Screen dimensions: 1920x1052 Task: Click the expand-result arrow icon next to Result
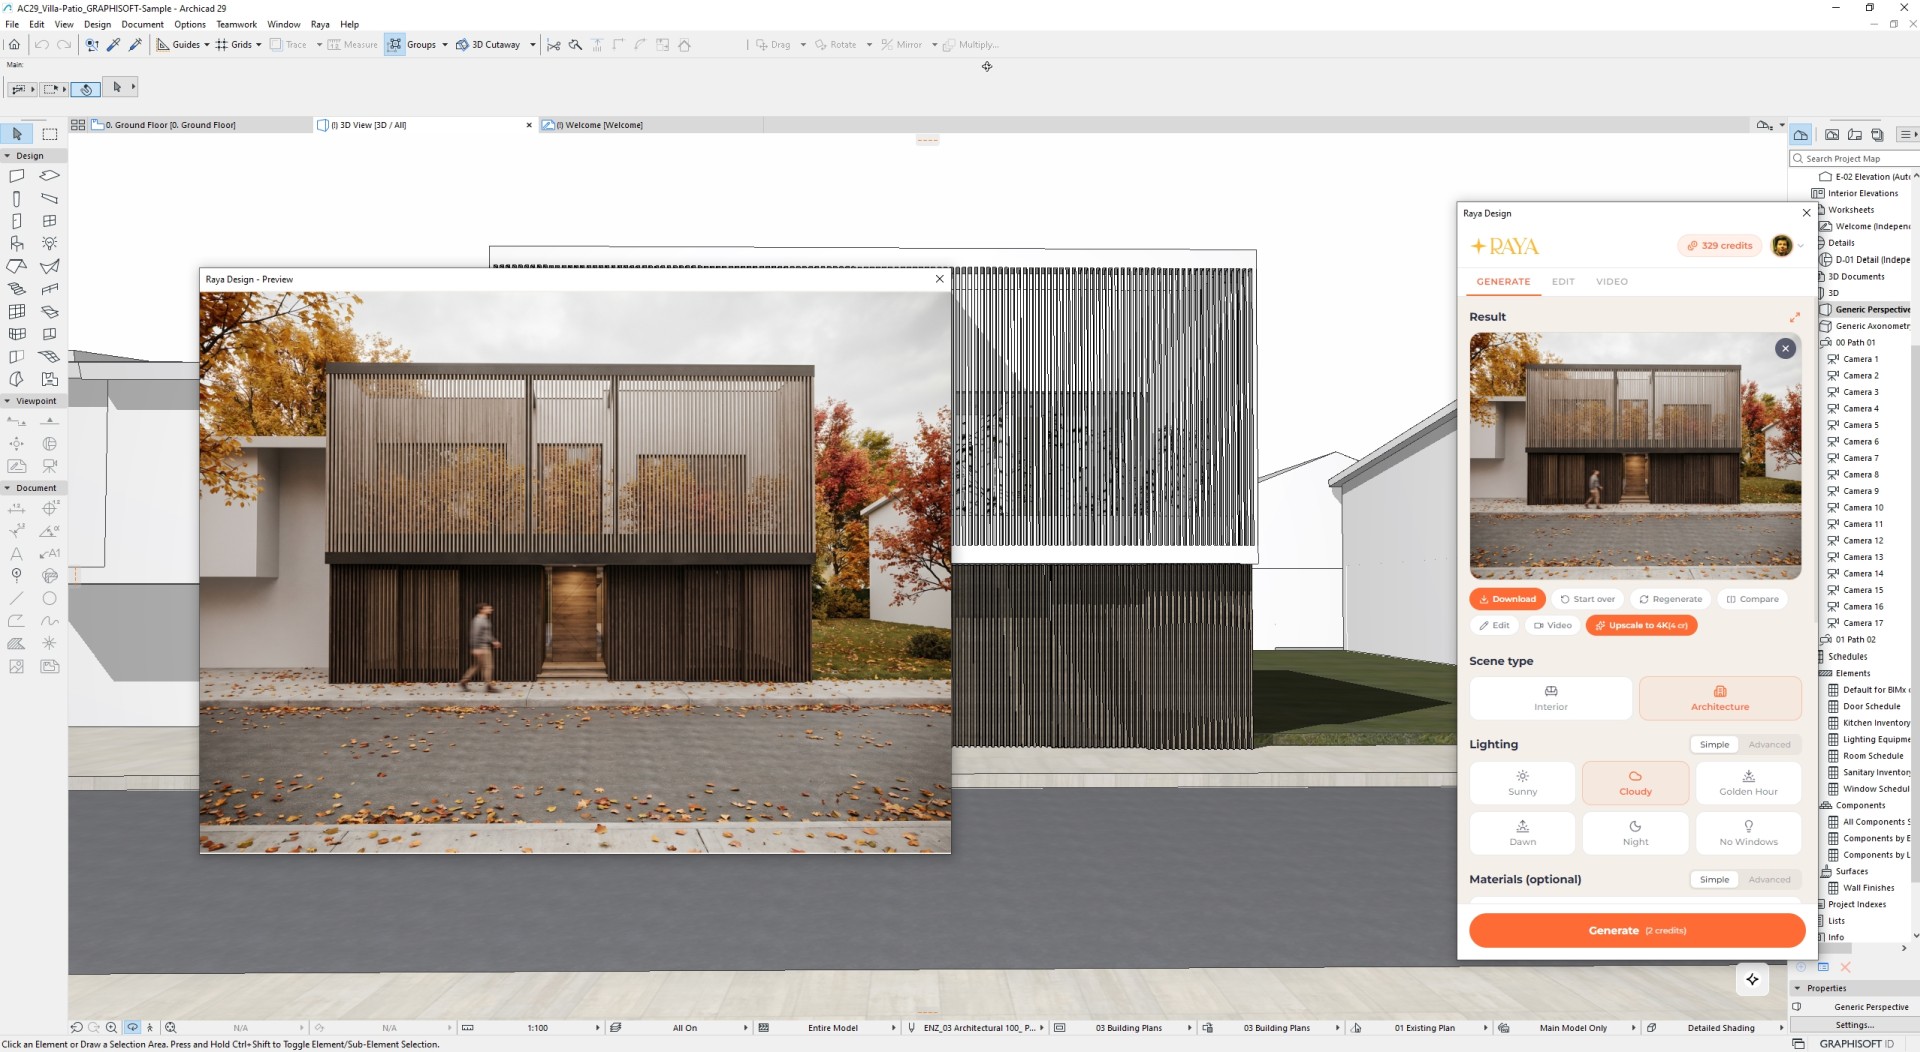click(x=1795, y=317)
